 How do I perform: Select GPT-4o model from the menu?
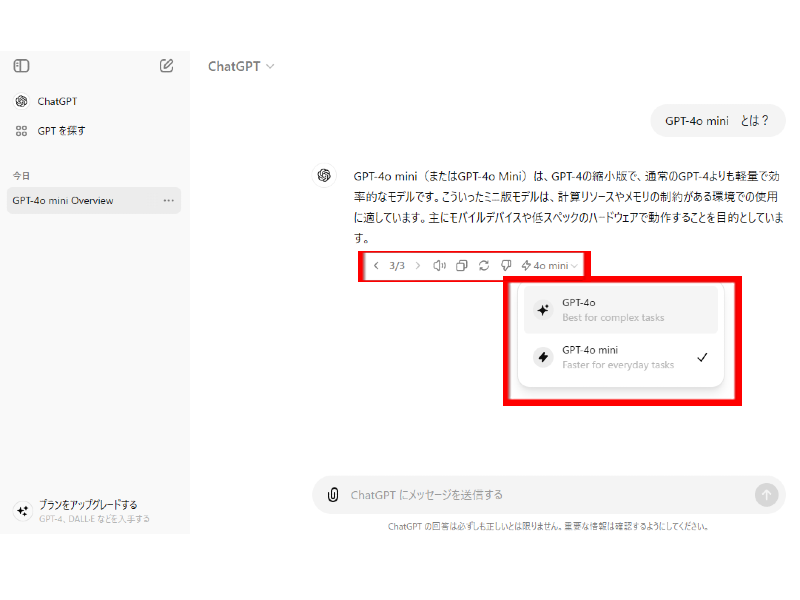(x=620, y=310)
